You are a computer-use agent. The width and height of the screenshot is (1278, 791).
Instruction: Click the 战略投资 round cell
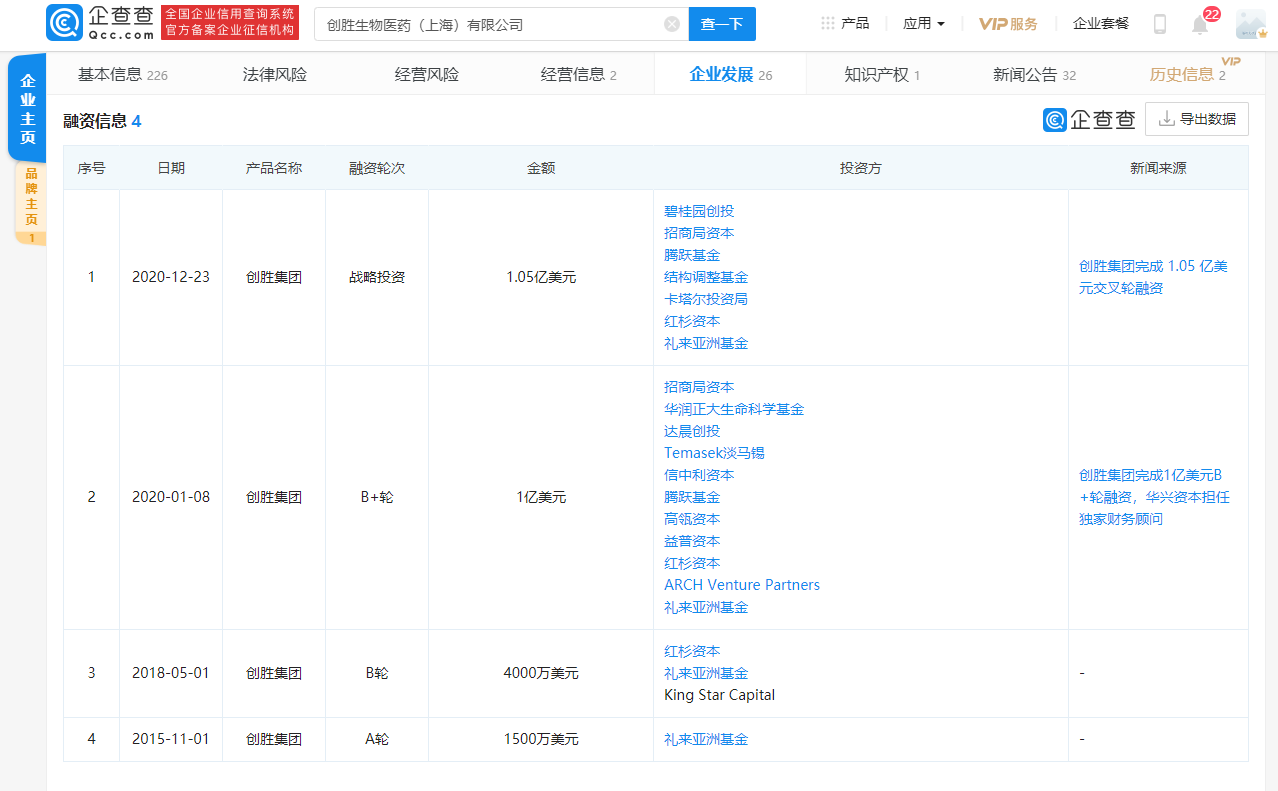coord(377,277)
